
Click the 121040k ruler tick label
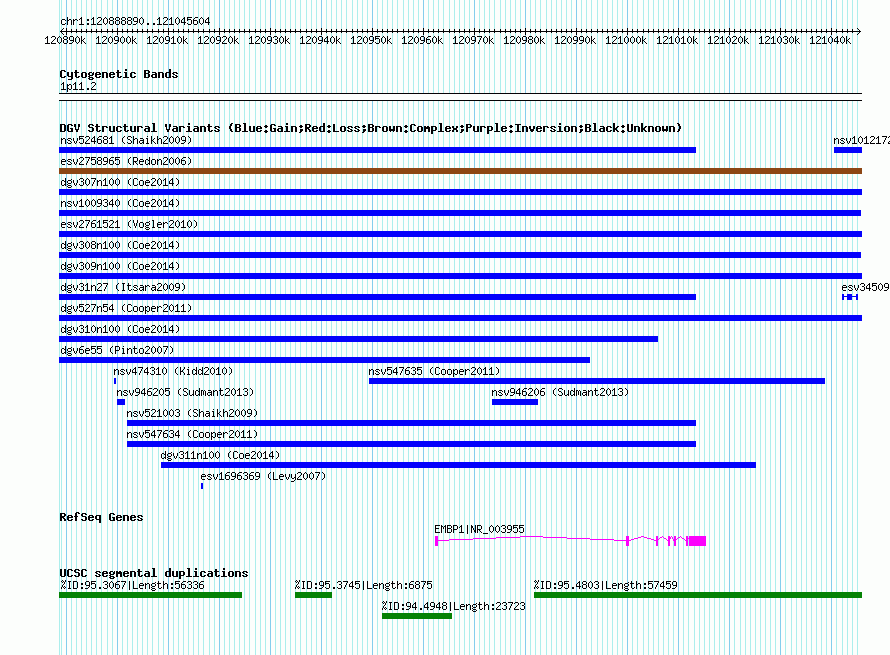pyautogui.click(x=830, y=40)
